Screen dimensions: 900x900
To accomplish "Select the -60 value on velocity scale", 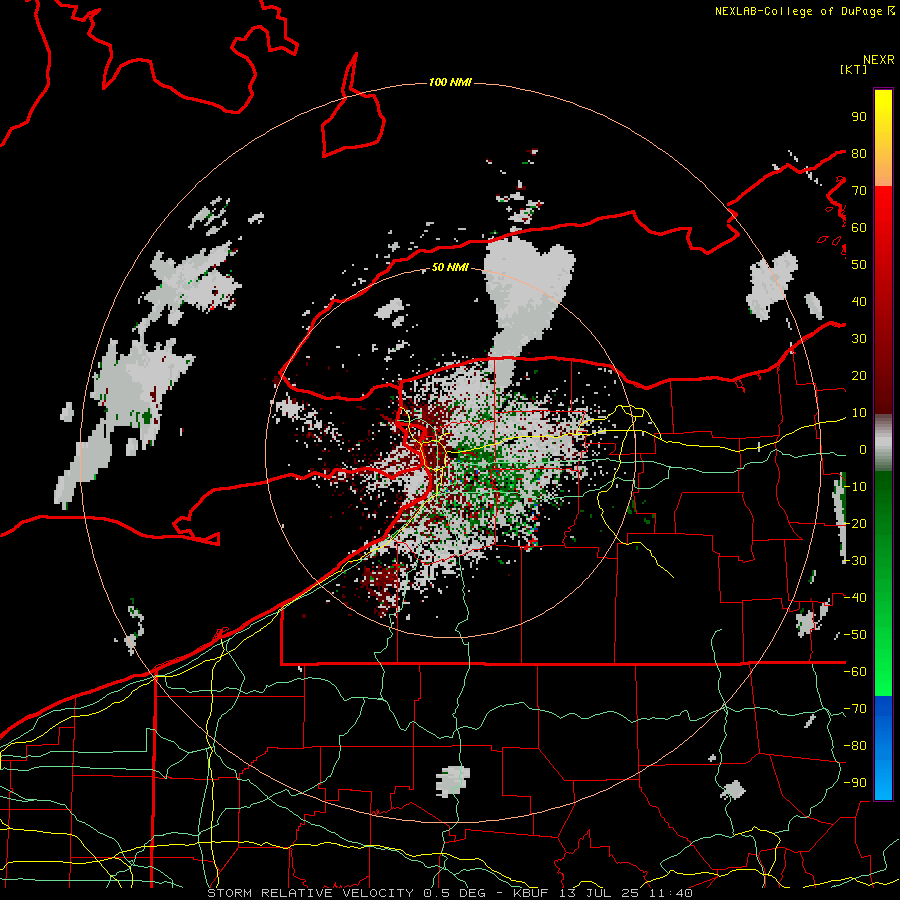I will pos(856,672).
